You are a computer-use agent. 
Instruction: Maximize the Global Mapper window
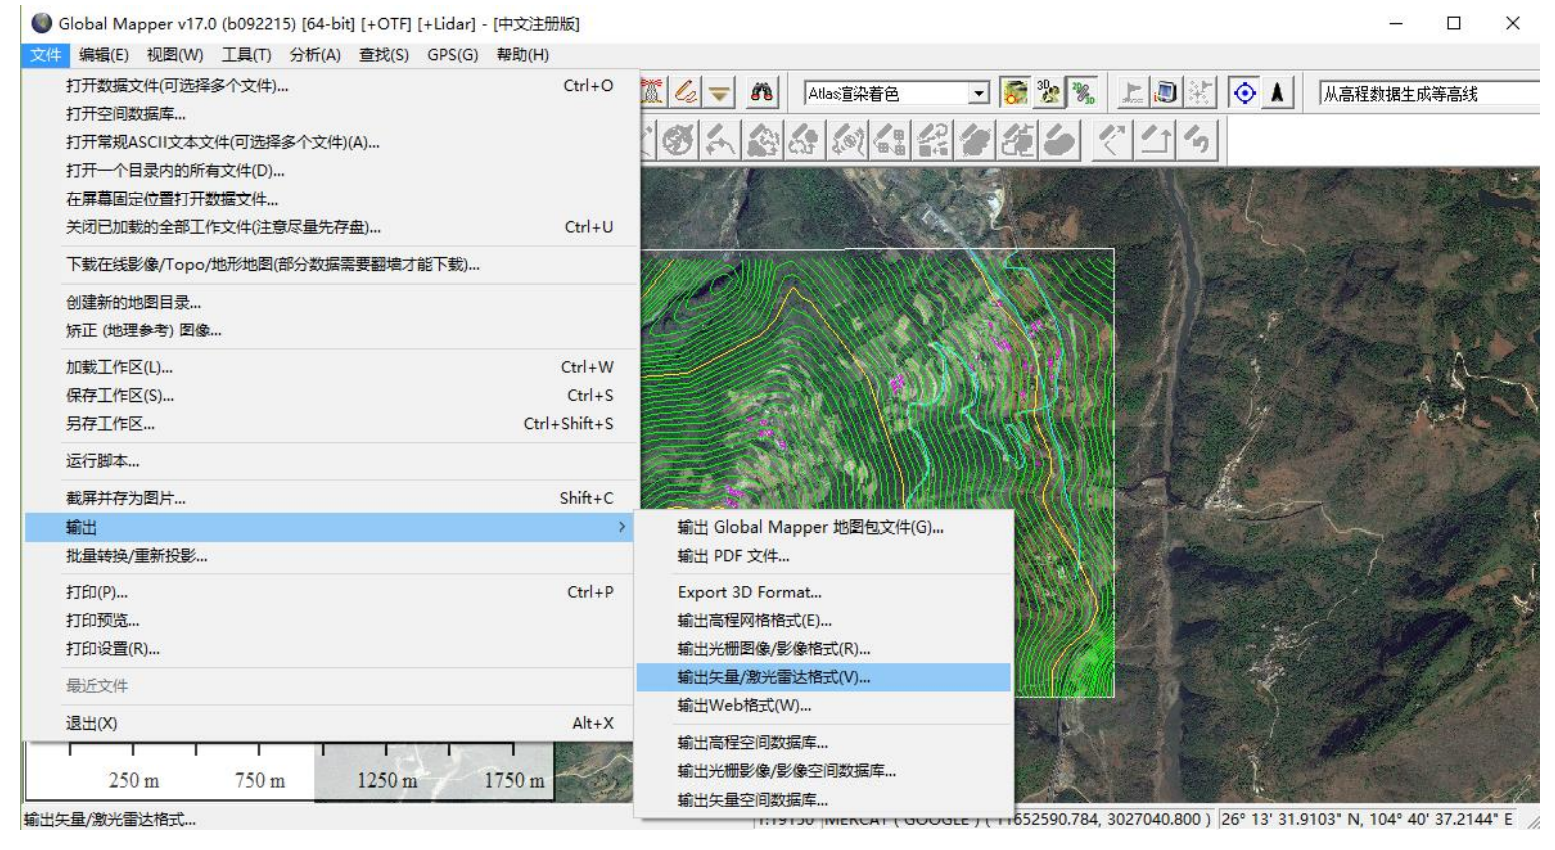click(x=1454, y=23)
